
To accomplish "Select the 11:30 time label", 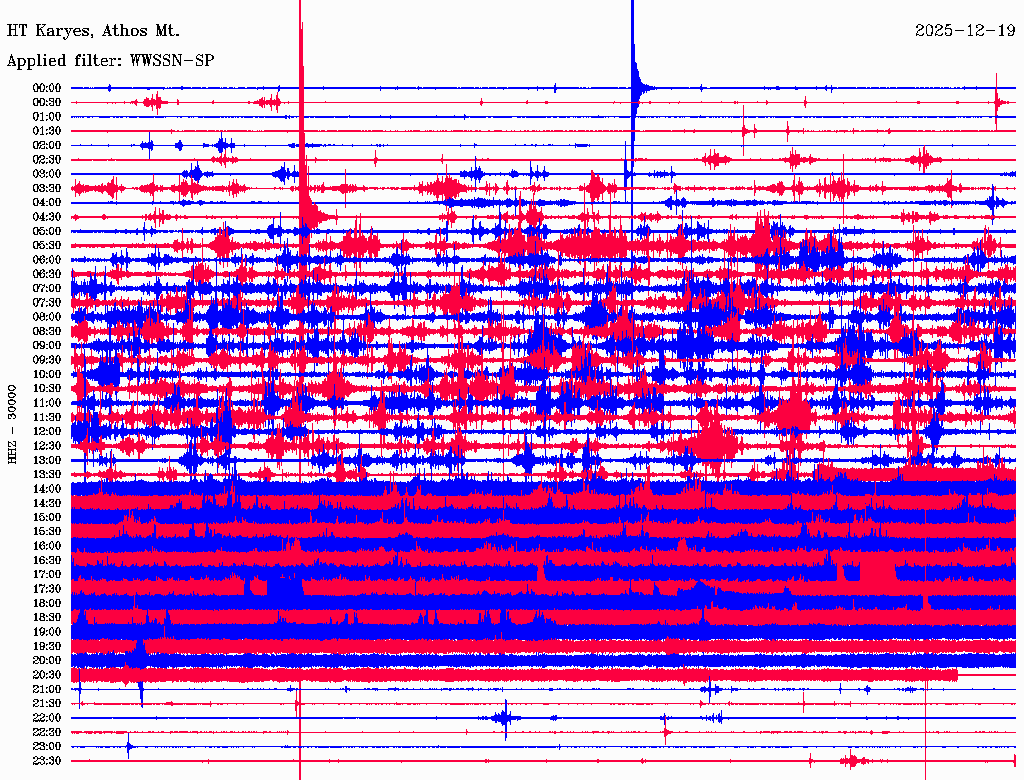I will 46,417.
